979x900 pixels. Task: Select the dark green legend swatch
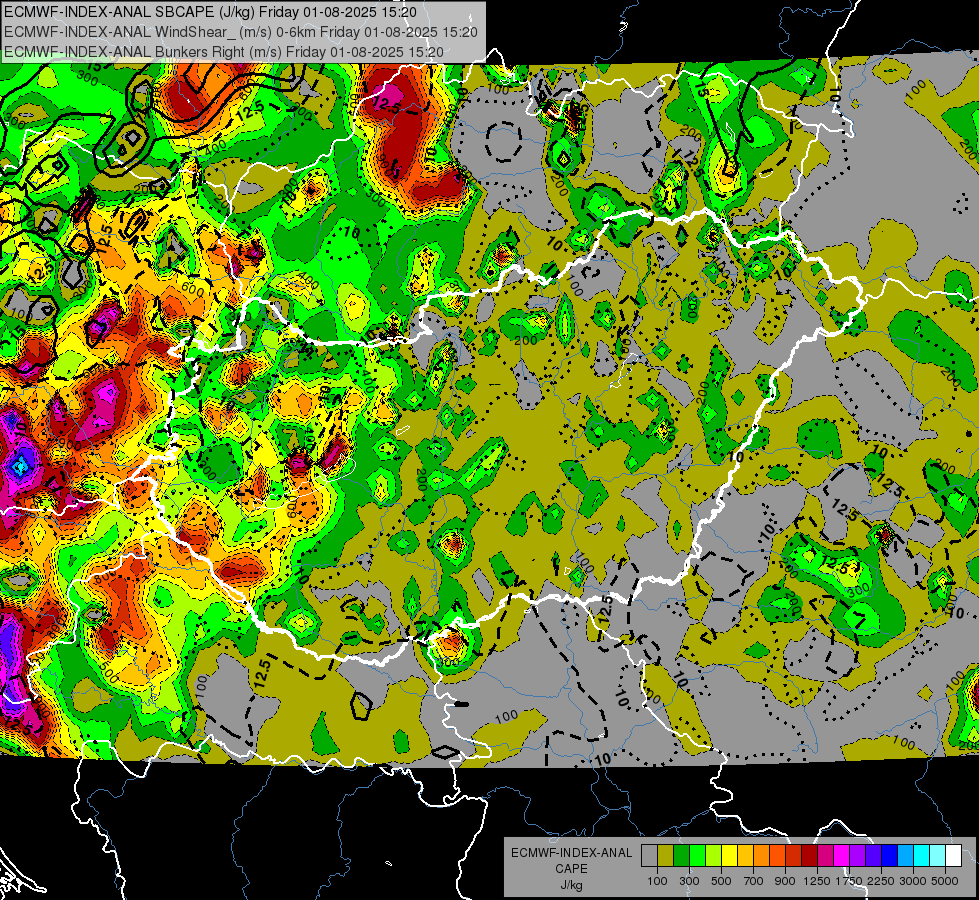coord(681,856)
